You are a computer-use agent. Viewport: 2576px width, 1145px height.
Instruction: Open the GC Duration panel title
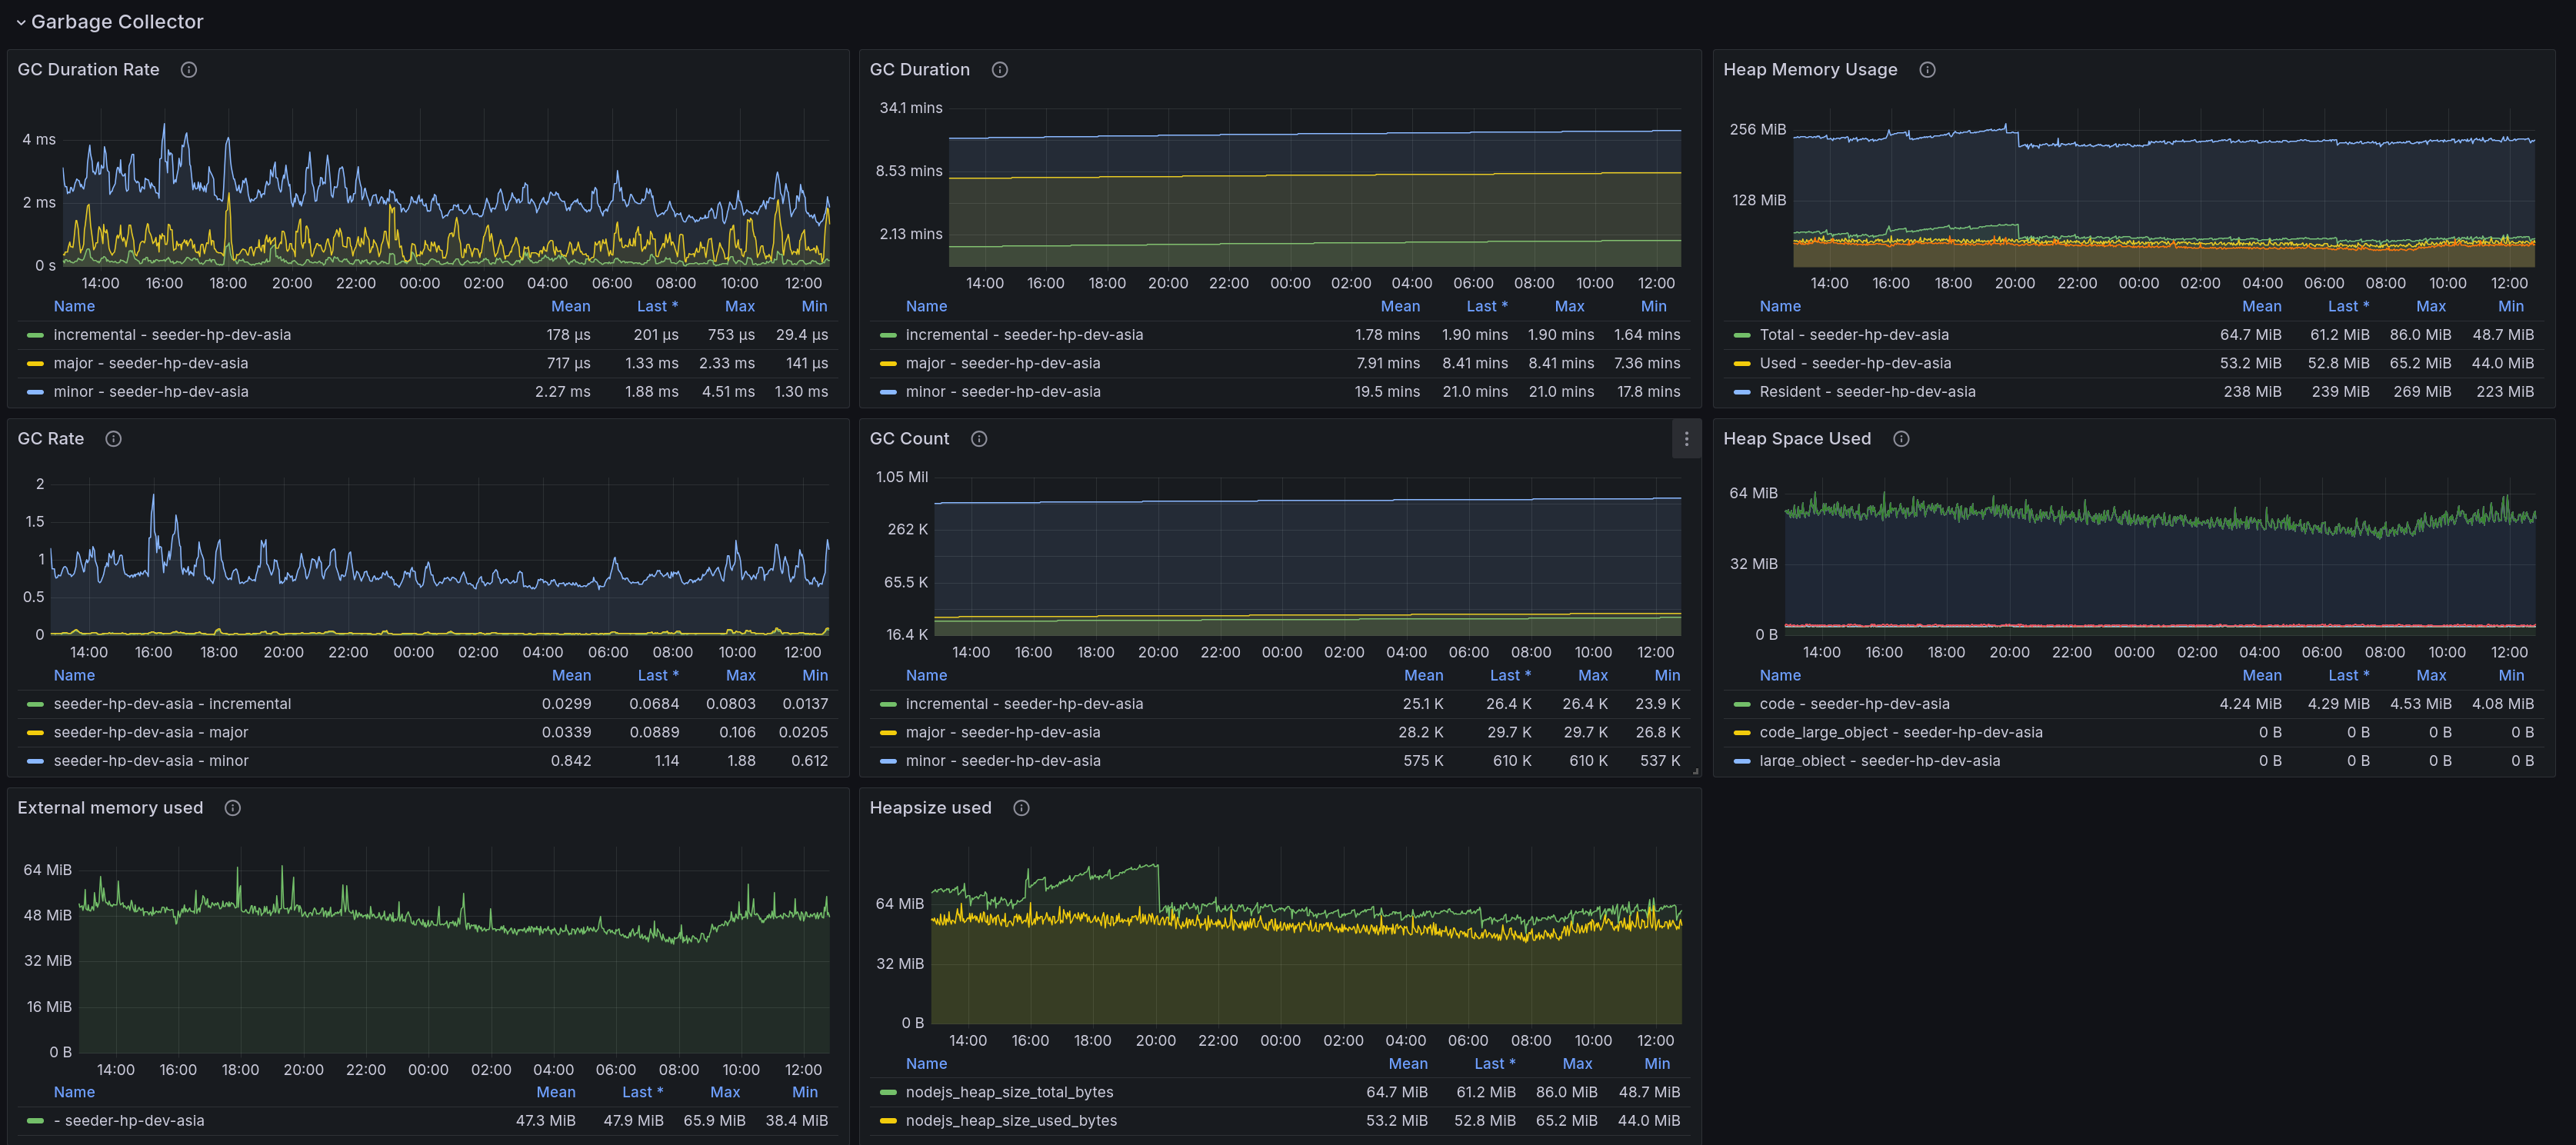919,69
